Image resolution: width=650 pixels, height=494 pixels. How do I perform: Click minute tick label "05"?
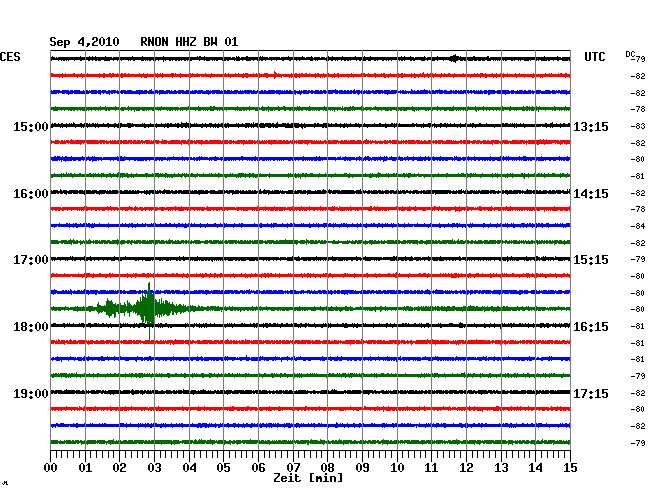(223, 467)
